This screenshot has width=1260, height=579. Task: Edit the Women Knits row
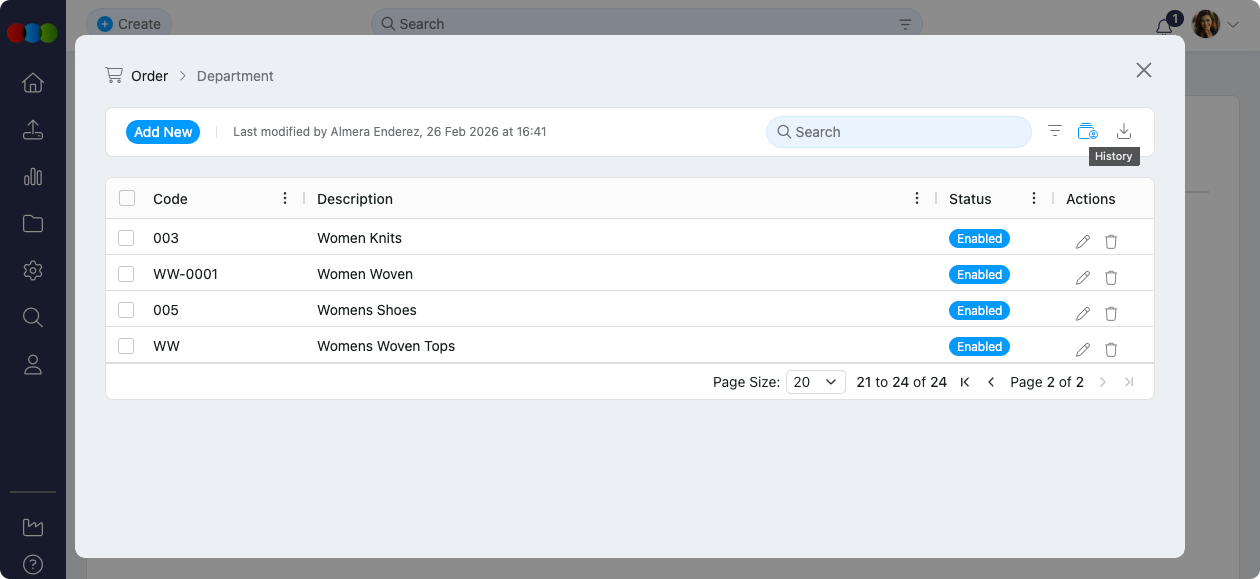[x=1082, y=241]
